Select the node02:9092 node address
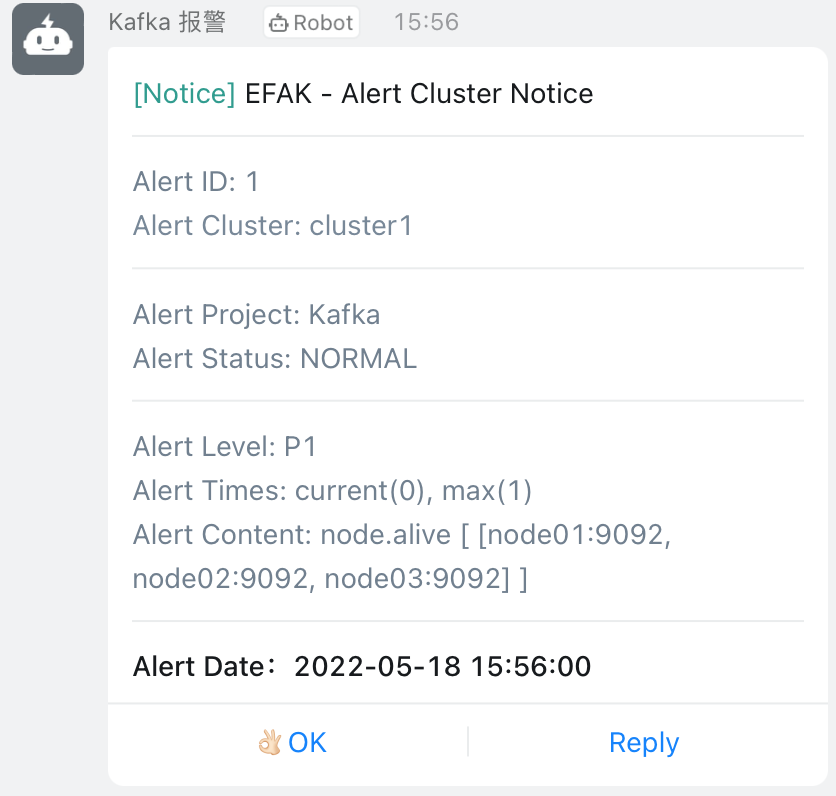 click(x=220, y=578)
